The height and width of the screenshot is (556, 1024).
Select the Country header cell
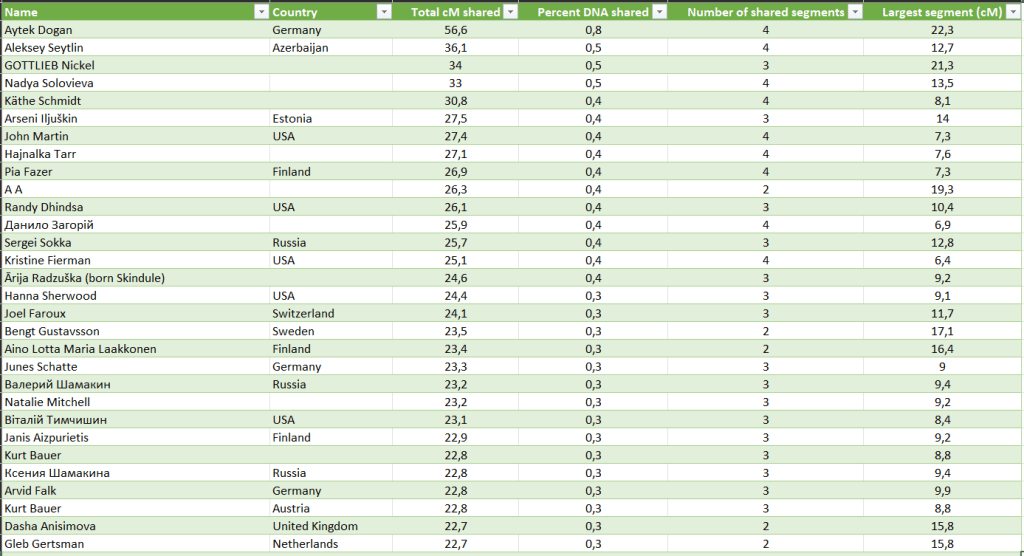click(320, 12)
